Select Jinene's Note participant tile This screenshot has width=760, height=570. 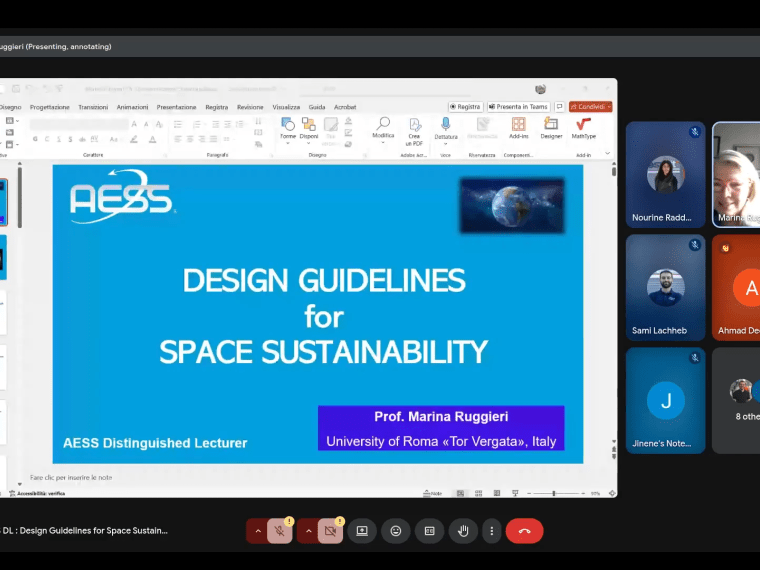665,400
